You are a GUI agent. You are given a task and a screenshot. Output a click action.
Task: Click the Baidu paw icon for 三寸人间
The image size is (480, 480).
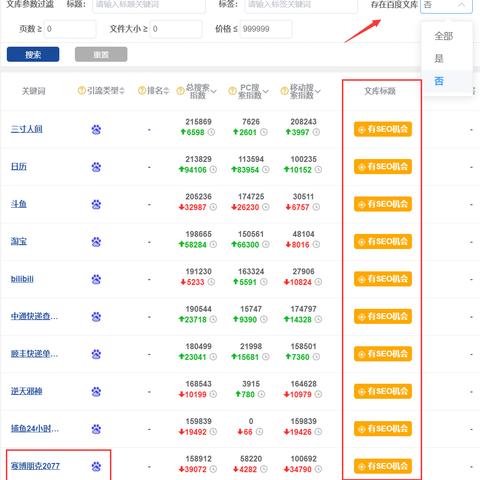click(96, 130)
